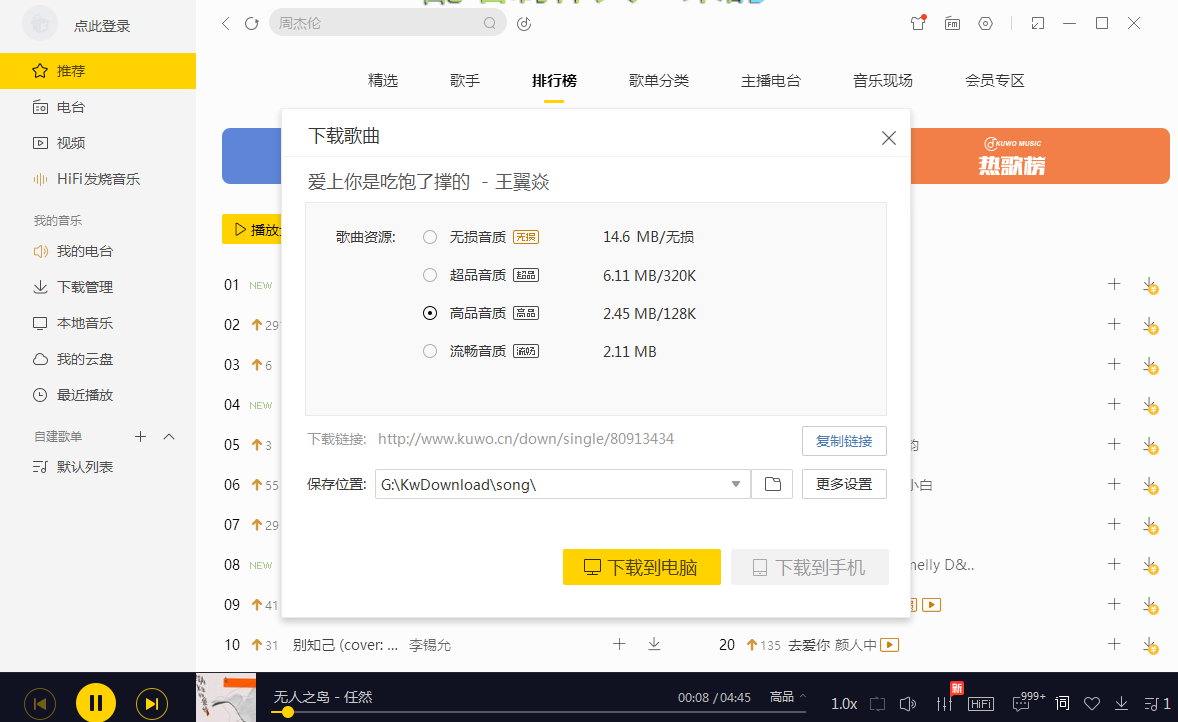Open the skin shirt icon
Image resolution: width=1178 pixels, height=722 pixels.
[917, 23]
